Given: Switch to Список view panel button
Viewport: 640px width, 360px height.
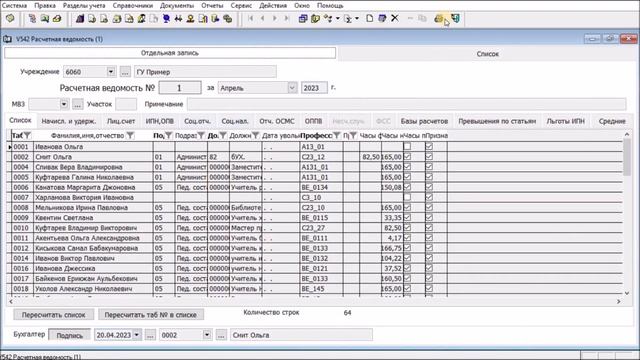Looking at the screenshot, I should 487,54.
